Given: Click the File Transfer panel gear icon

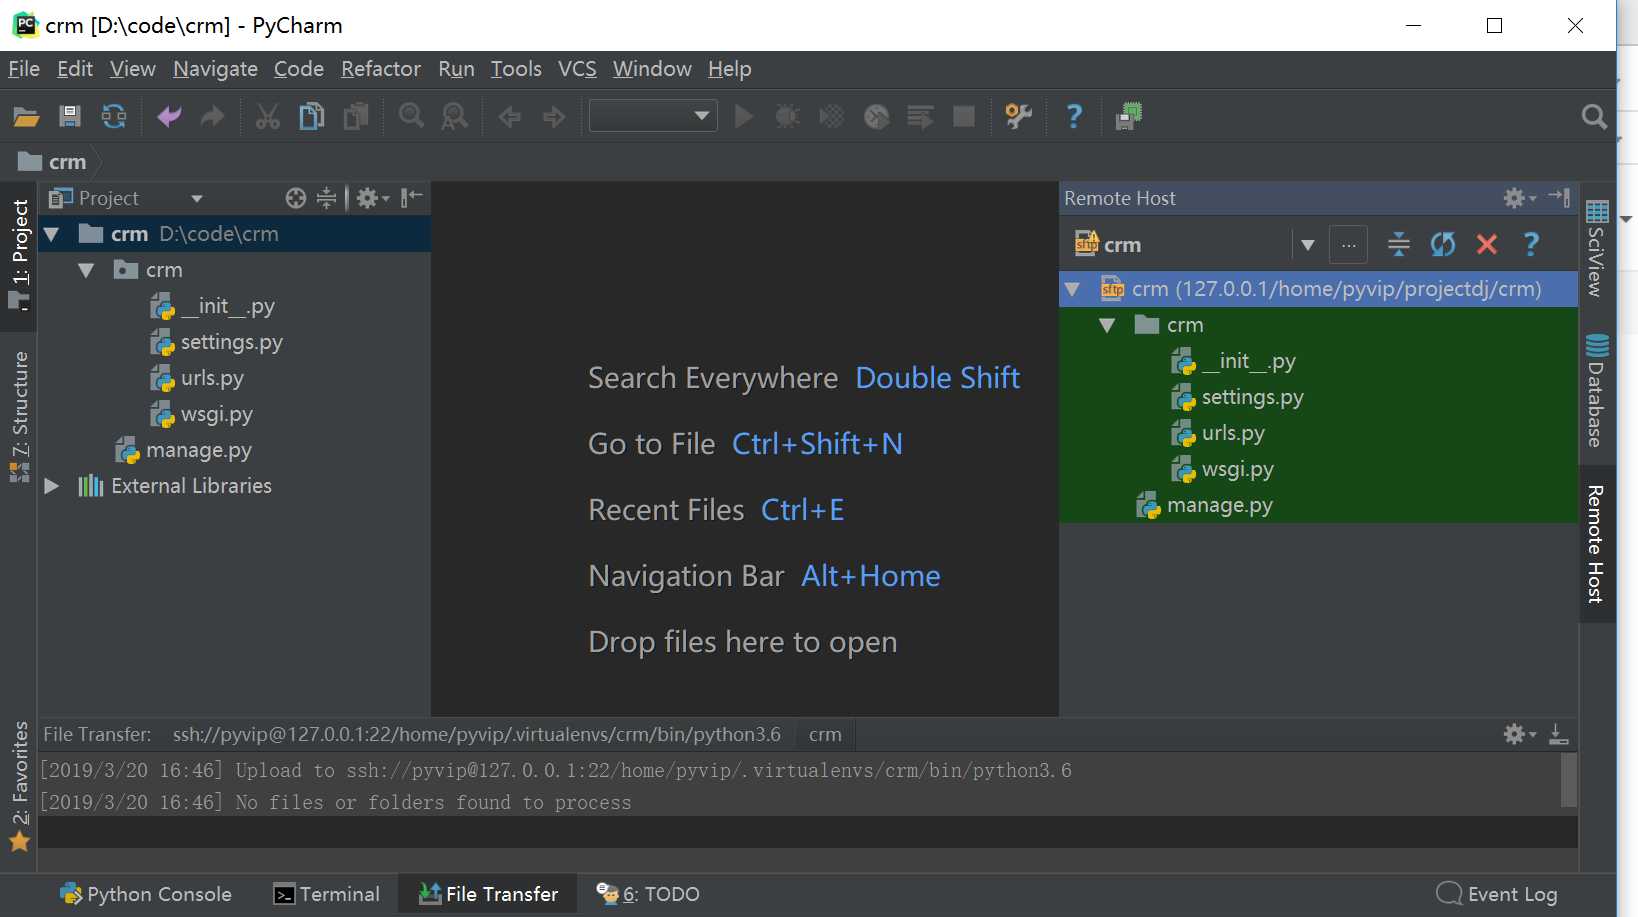Looking at the screenshot, I should (x=1519, y=735).
